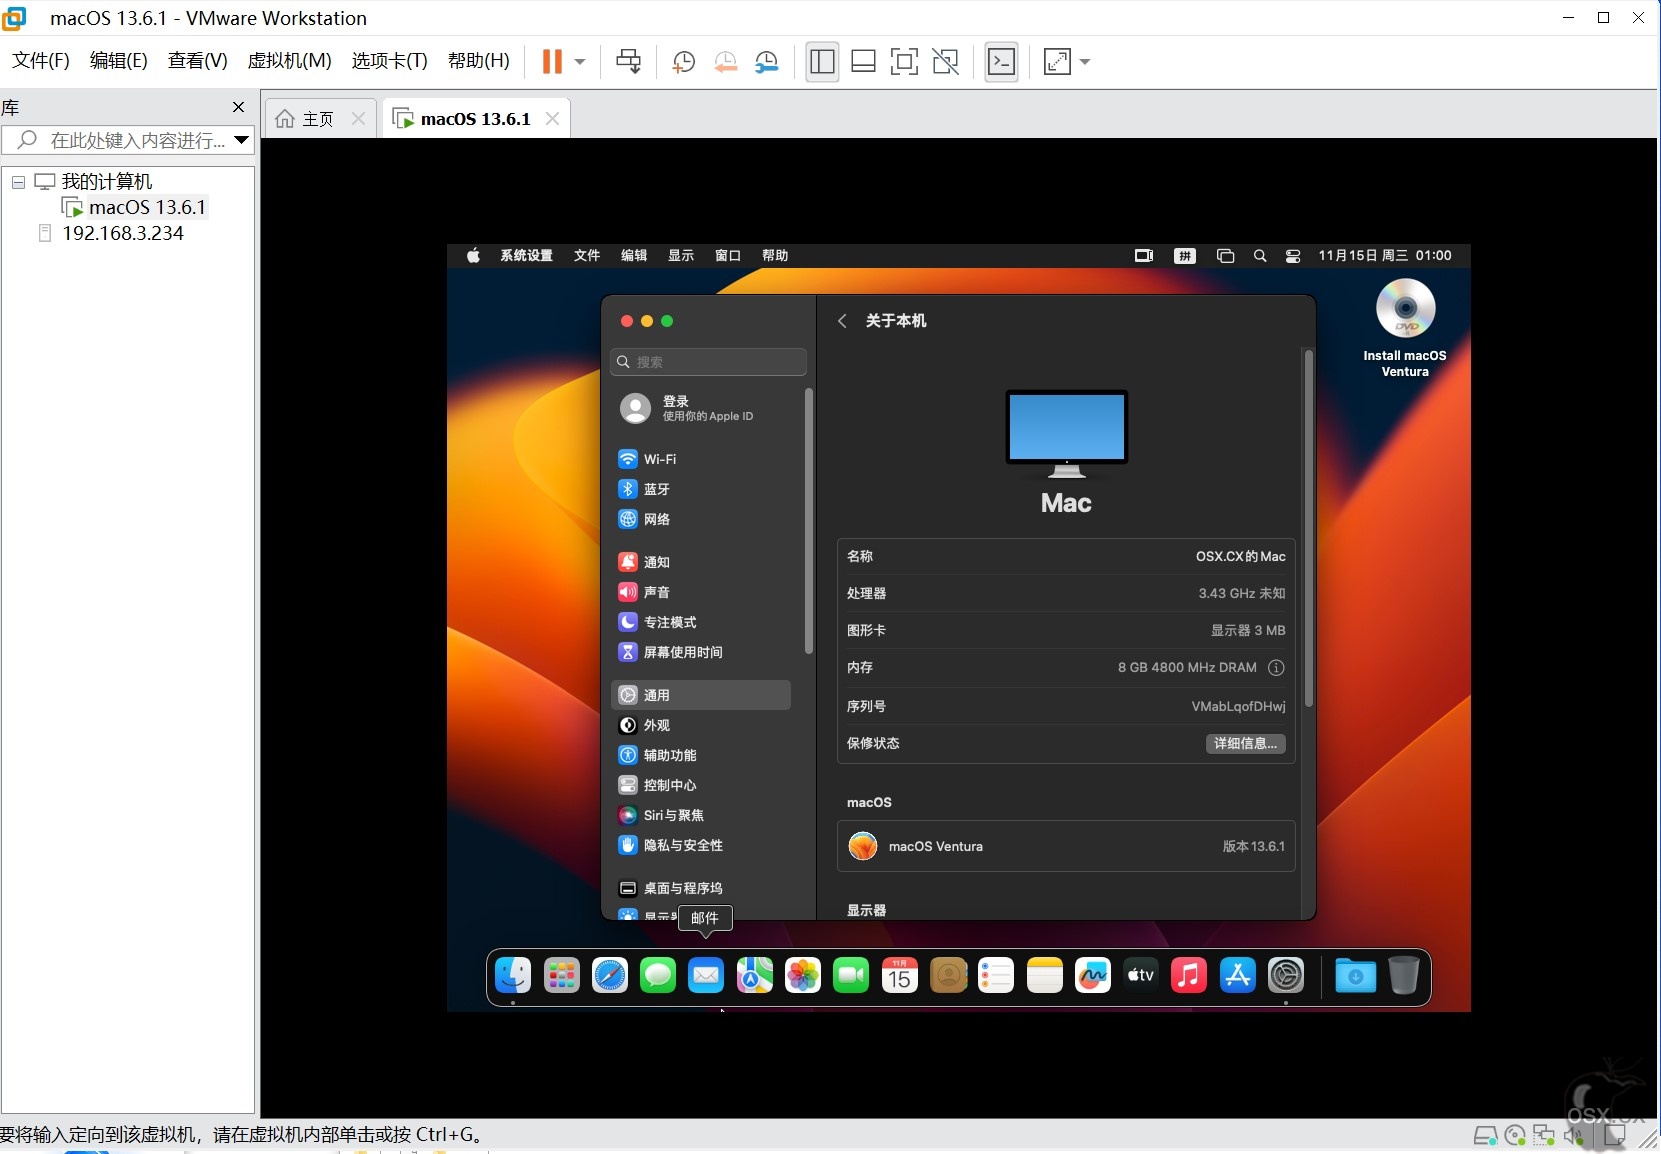The height and width of the screenshot is (1154, 1661).
Task: Collapse the 我的计算机 tree node
Action: (18, 182)
